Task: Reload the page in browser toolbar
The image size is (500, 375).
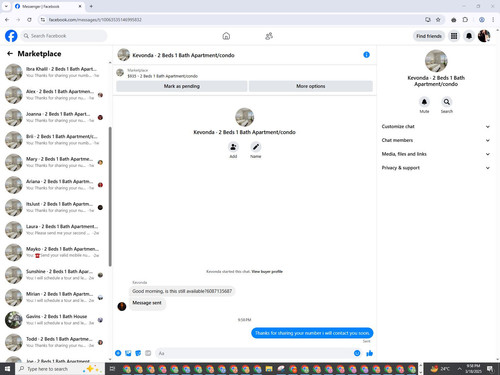Action: click(29, 20)
